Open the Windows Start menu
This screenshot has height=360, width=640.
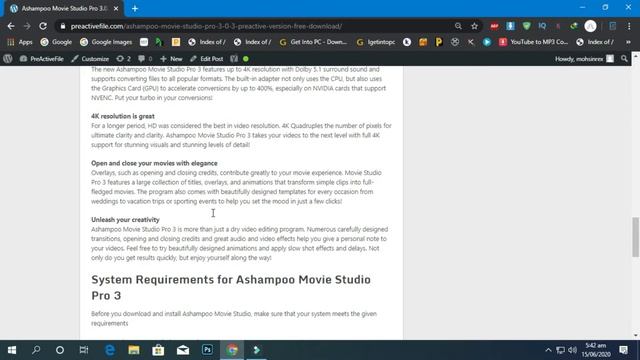click(x=12, y=350)
